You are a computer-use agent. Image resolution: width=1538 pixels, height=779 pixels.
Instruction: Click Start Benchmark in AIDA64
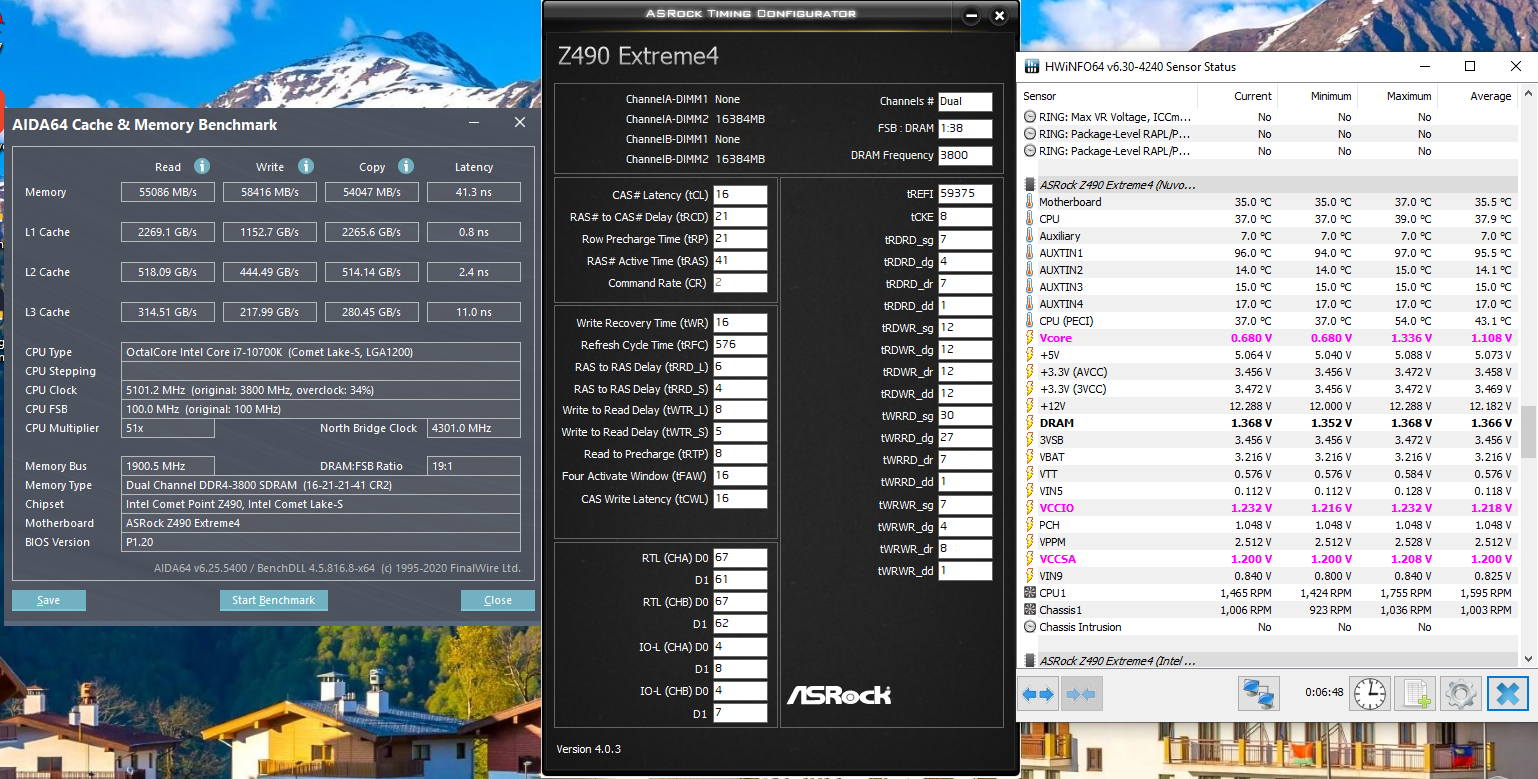coord(274,600)
